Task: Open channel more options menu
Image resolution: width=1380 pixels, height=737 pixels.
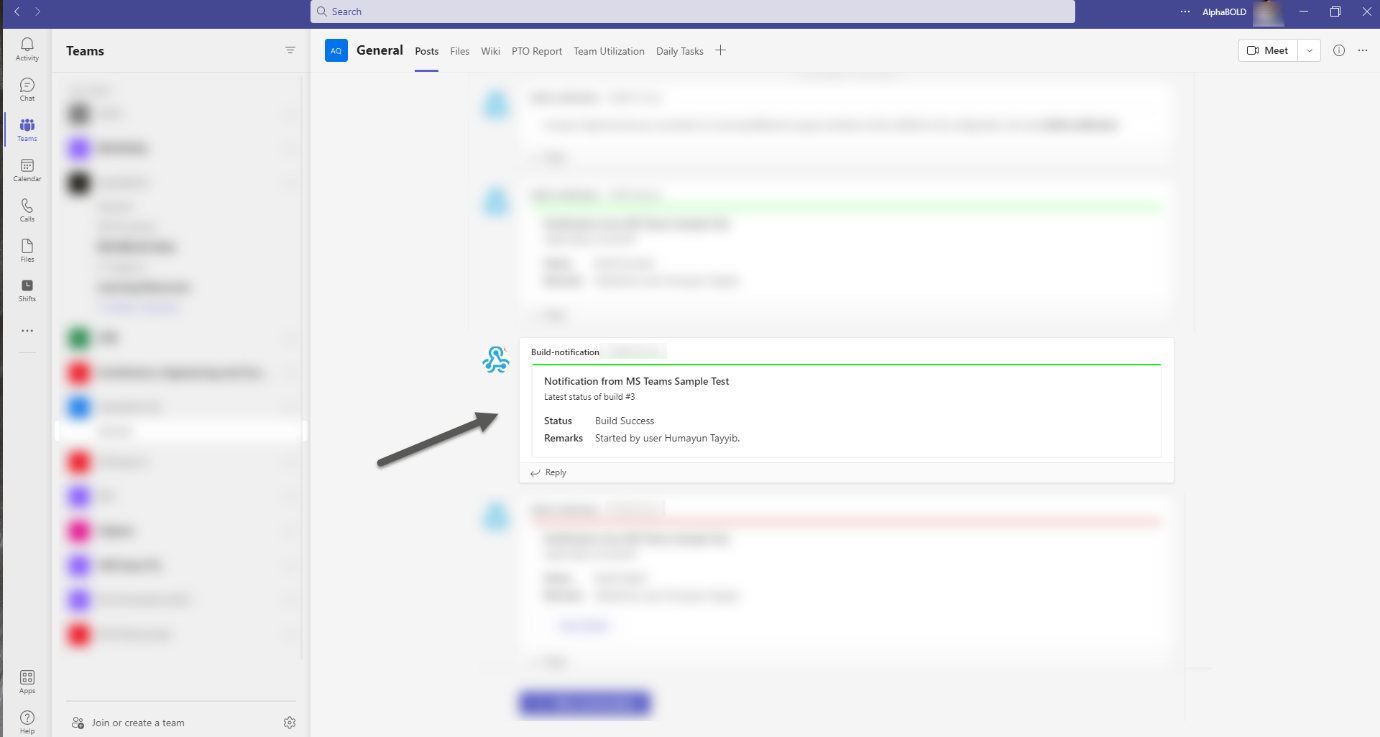Action: point(1363,50)
